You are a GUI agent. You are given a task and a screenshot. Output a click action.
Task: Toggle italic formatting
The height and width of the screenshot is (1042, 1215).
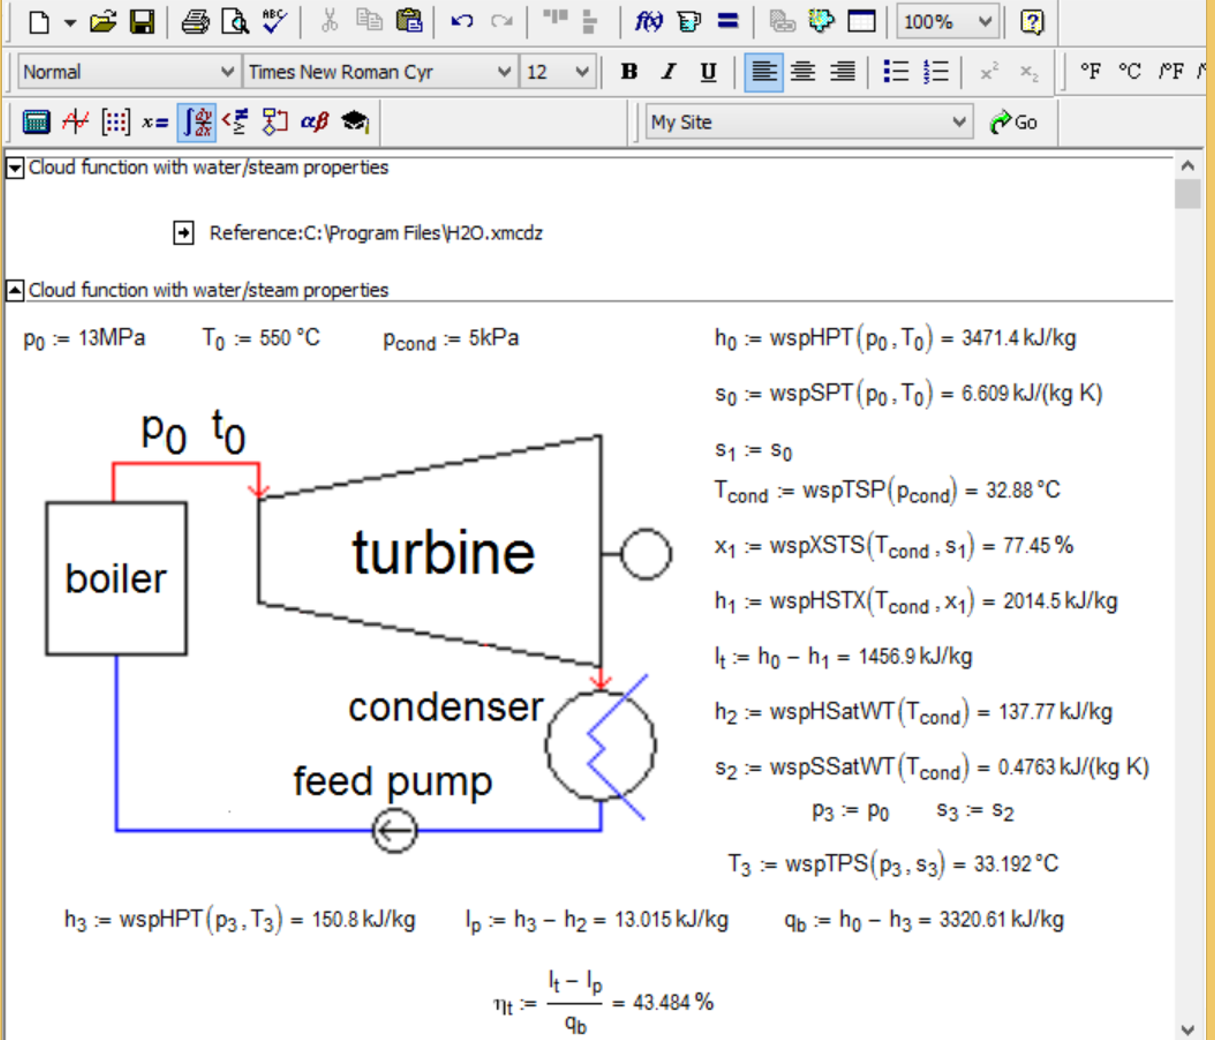click(x=668, y=72)
